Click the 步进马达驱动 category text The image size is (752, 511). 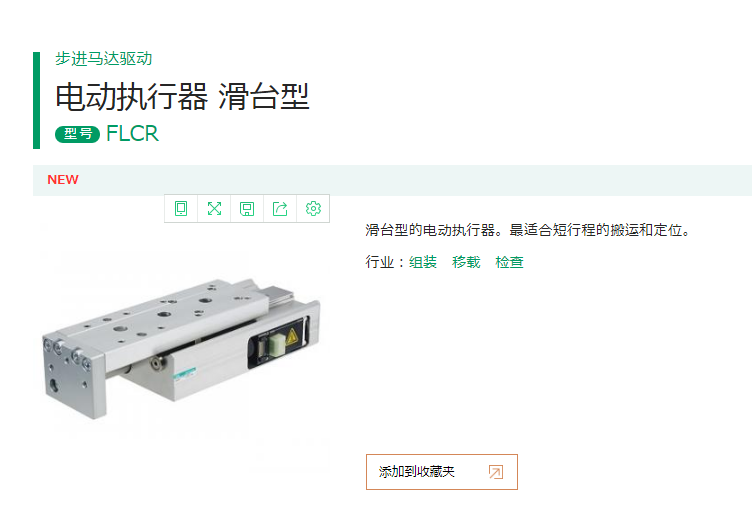point(103,59)
